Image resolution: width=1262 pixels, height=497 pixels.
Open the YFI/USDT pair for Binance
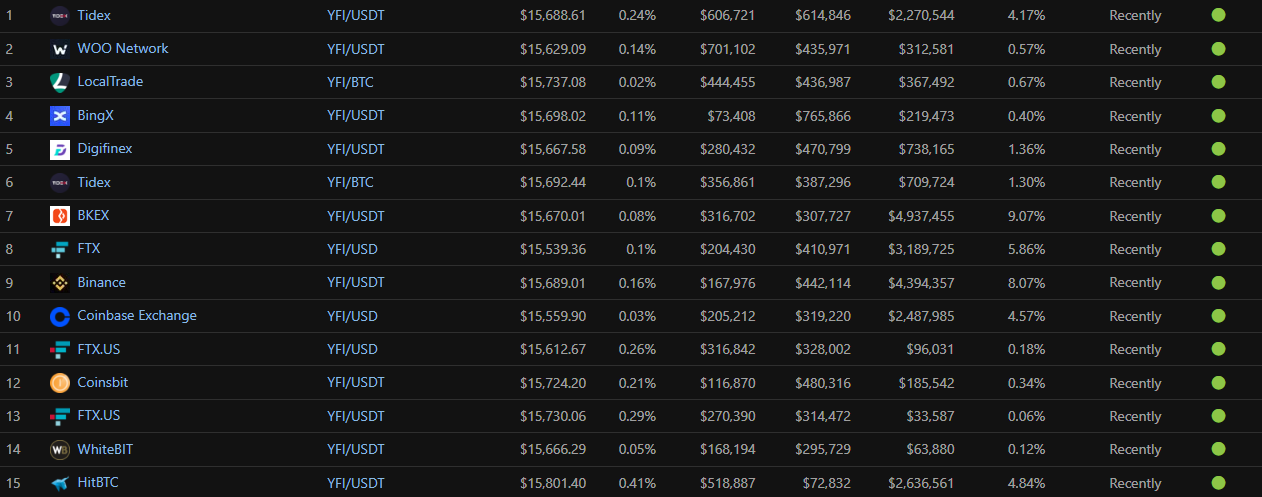pos(356,283)
